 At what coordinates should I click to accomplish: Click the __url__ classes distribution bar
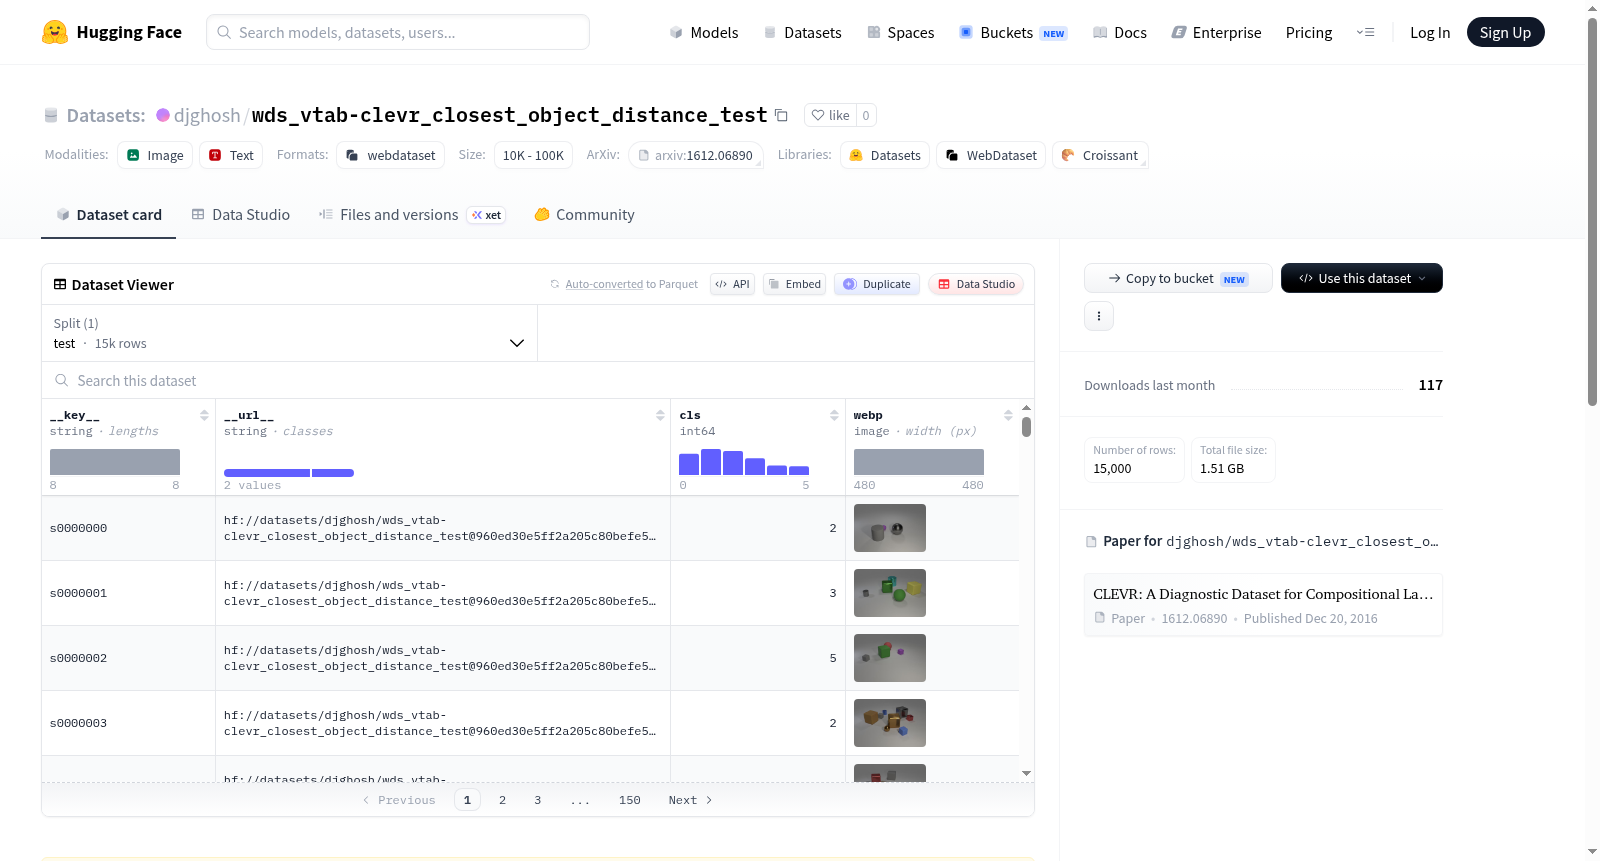pyautogui.click(x=289, y=472)
